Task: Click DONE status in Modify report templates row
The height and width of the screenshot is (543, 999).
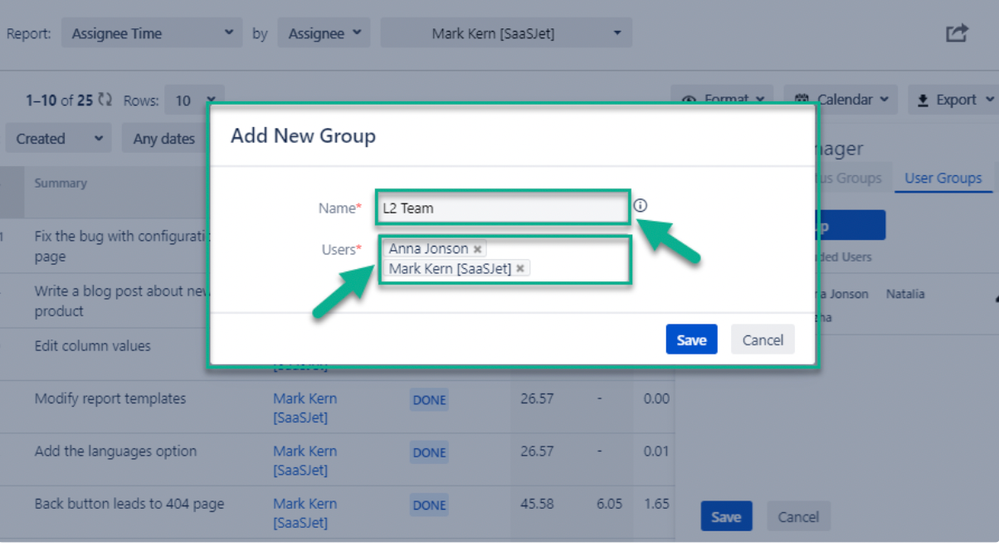Action: [429, 400]
